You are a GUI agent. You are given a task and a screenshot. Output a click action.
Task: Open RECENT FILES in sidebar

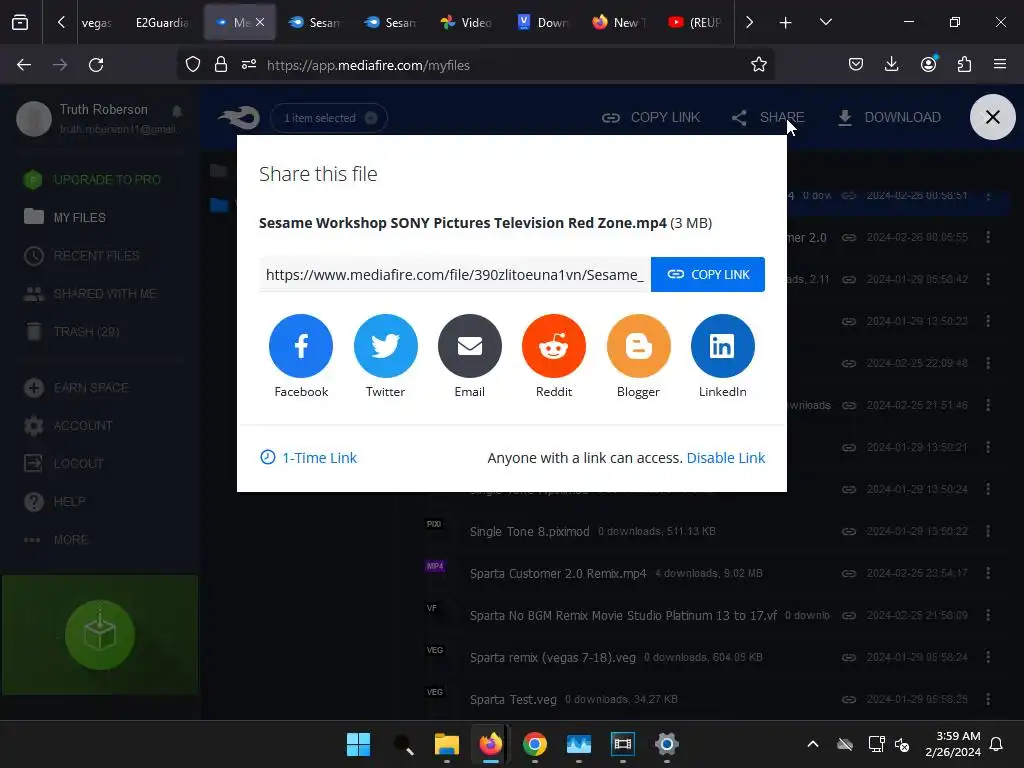82,255
